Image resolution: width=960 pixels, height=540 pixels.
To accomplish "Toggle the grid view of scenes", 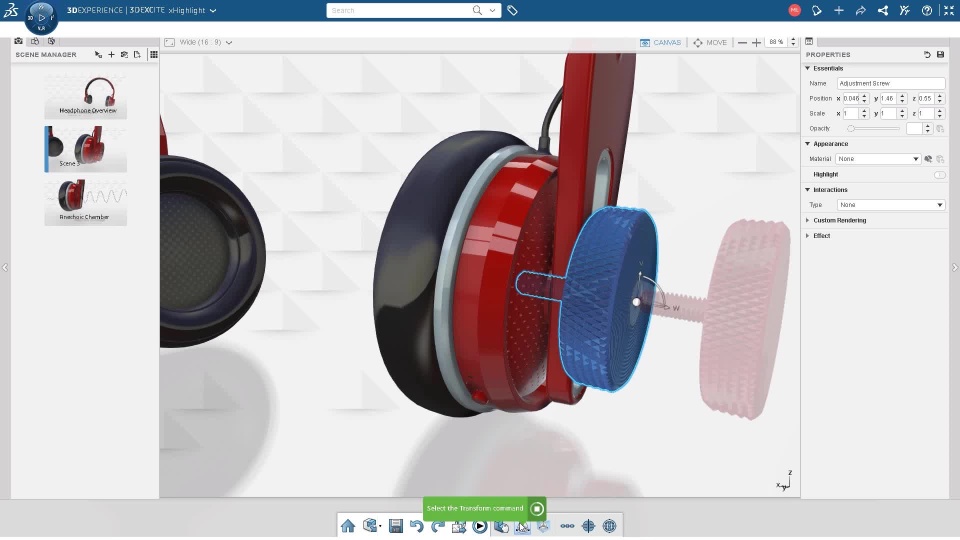I will coord(154,54).
